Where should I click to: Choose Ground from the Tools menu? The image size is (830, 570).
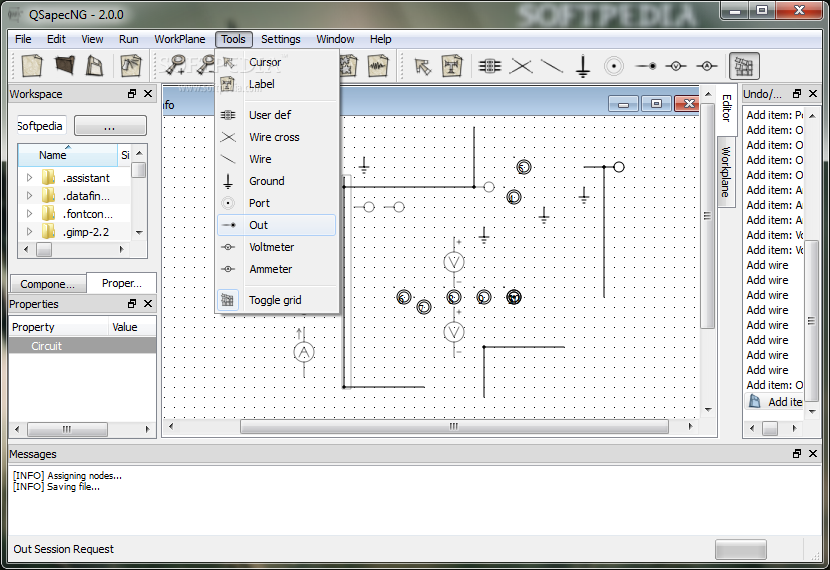point(276,181)
